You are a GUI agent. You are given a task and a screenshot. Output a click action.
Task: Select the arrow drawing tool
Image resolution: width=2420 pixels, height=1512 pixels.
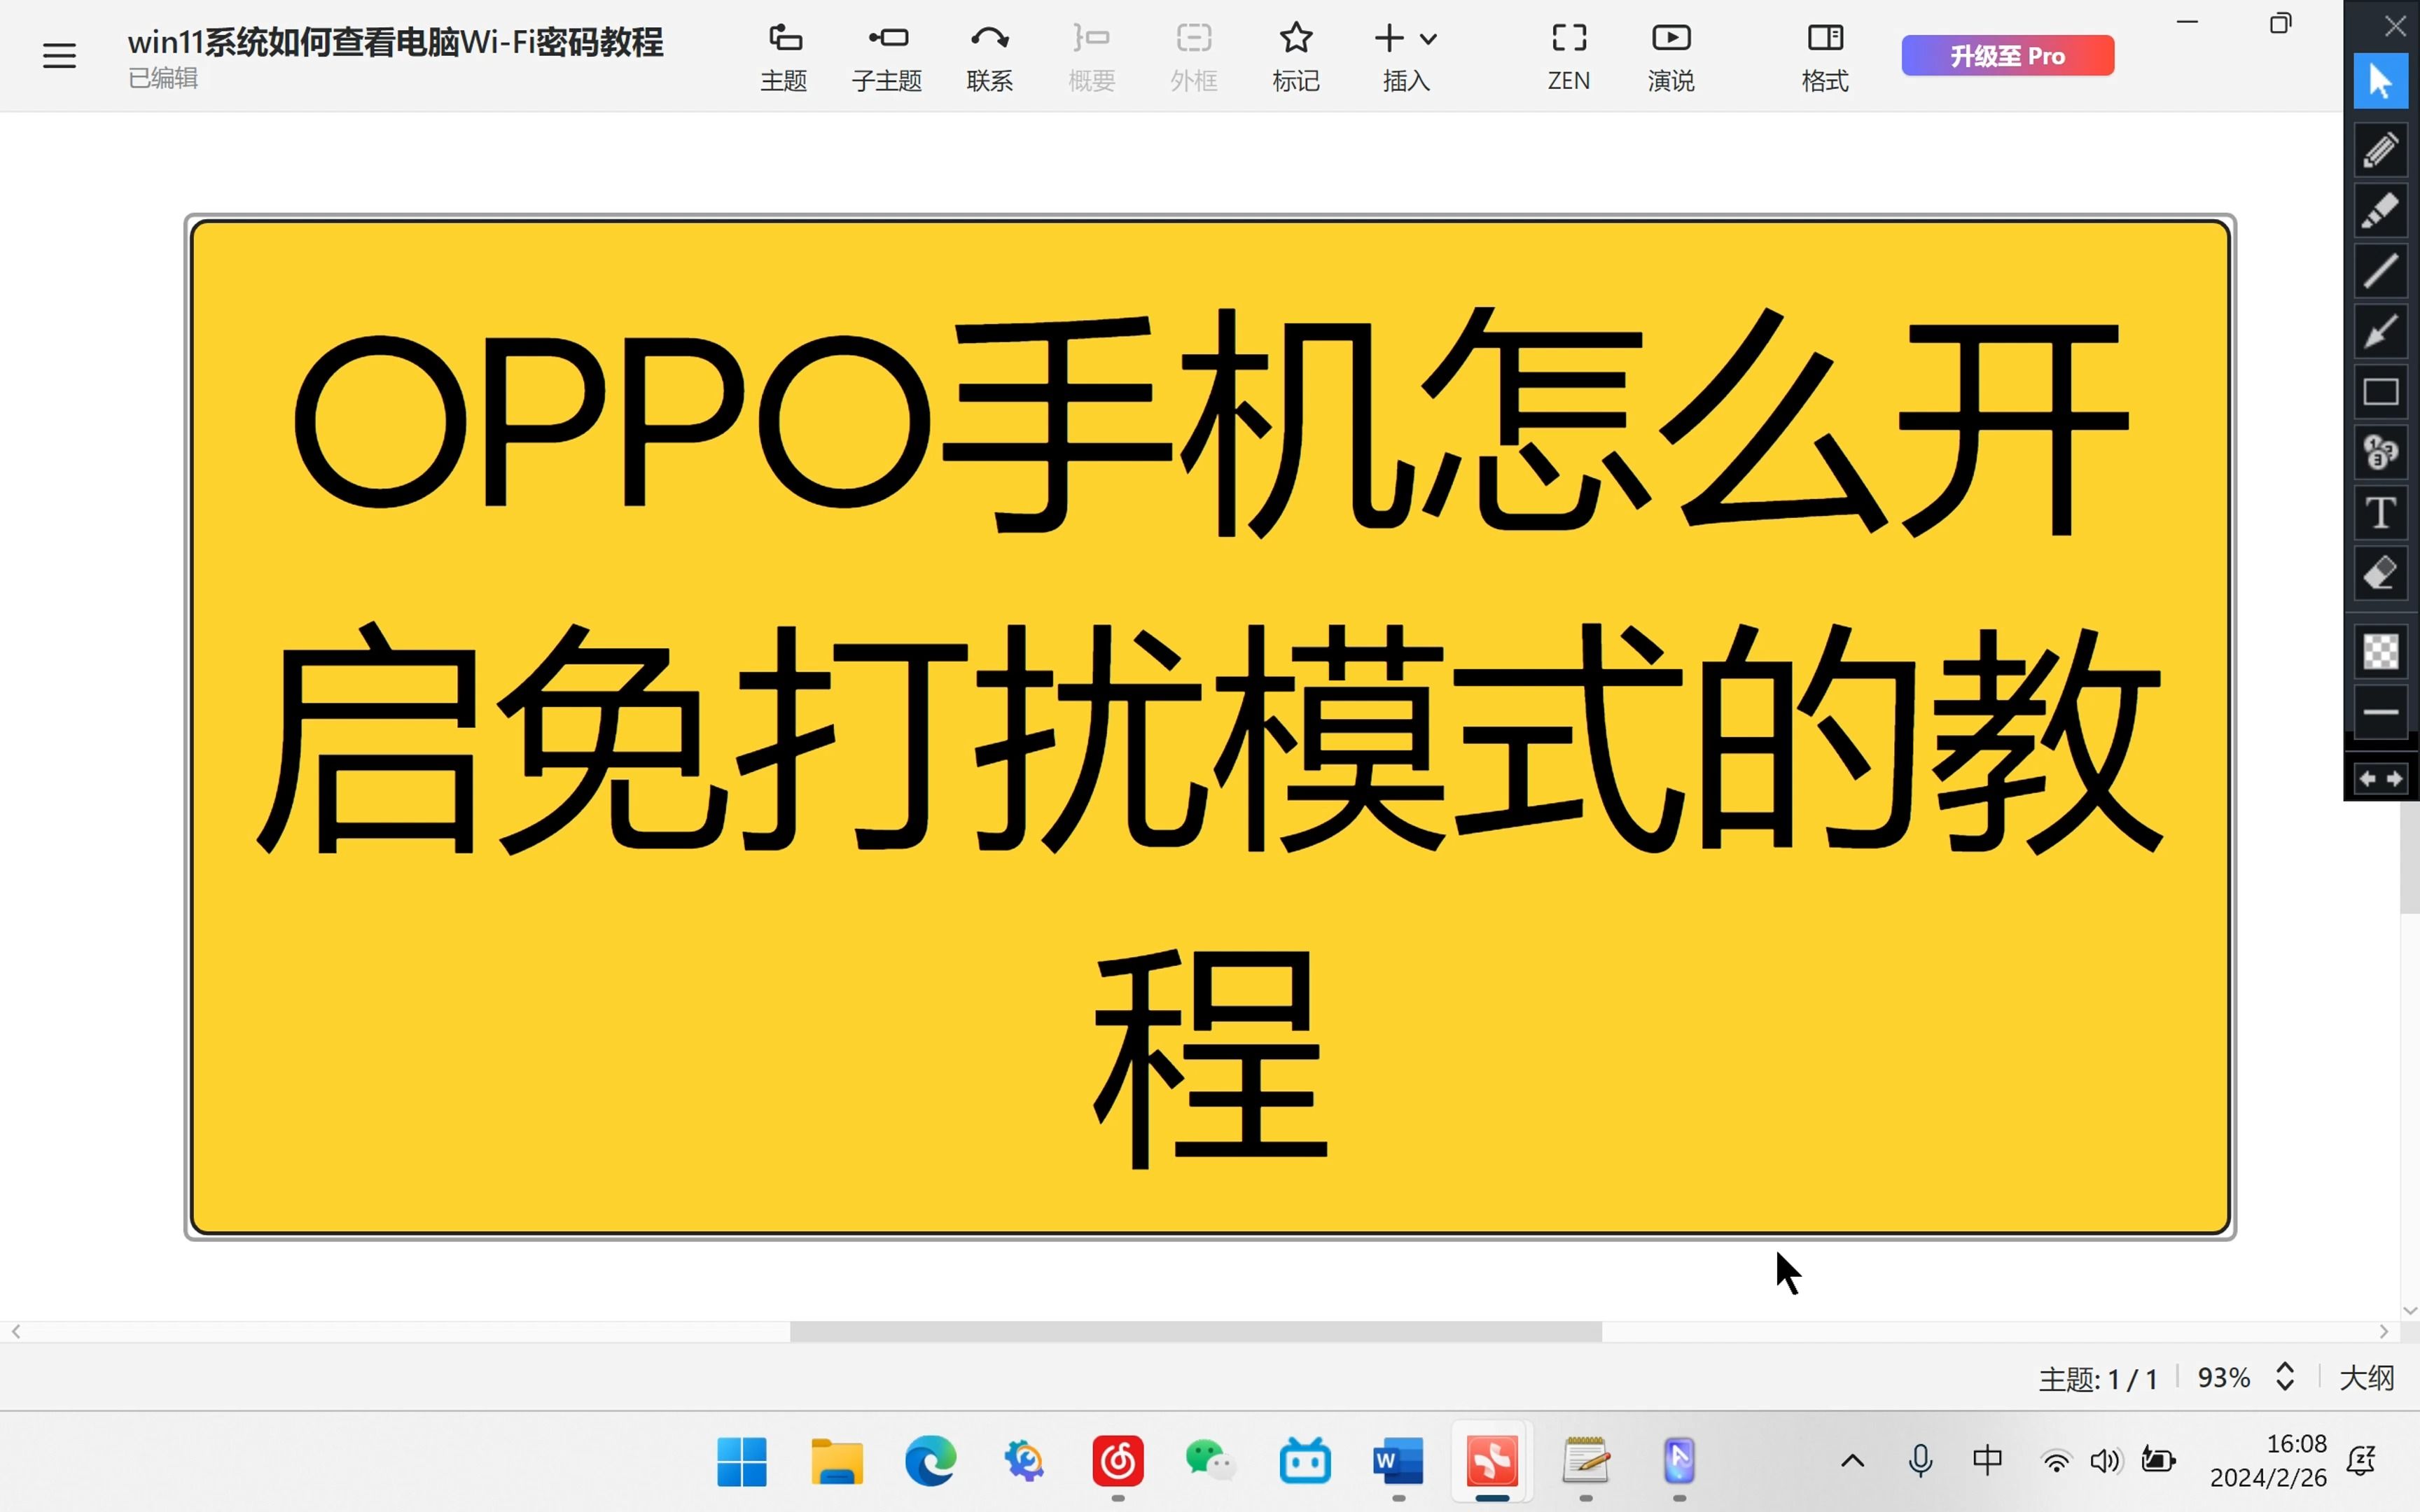2380,331
